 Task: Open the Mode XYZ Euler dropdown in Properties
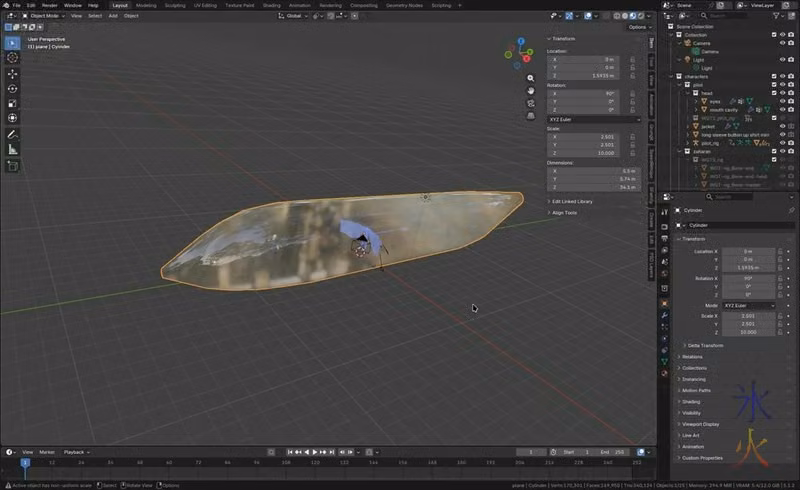click(748, 305)
